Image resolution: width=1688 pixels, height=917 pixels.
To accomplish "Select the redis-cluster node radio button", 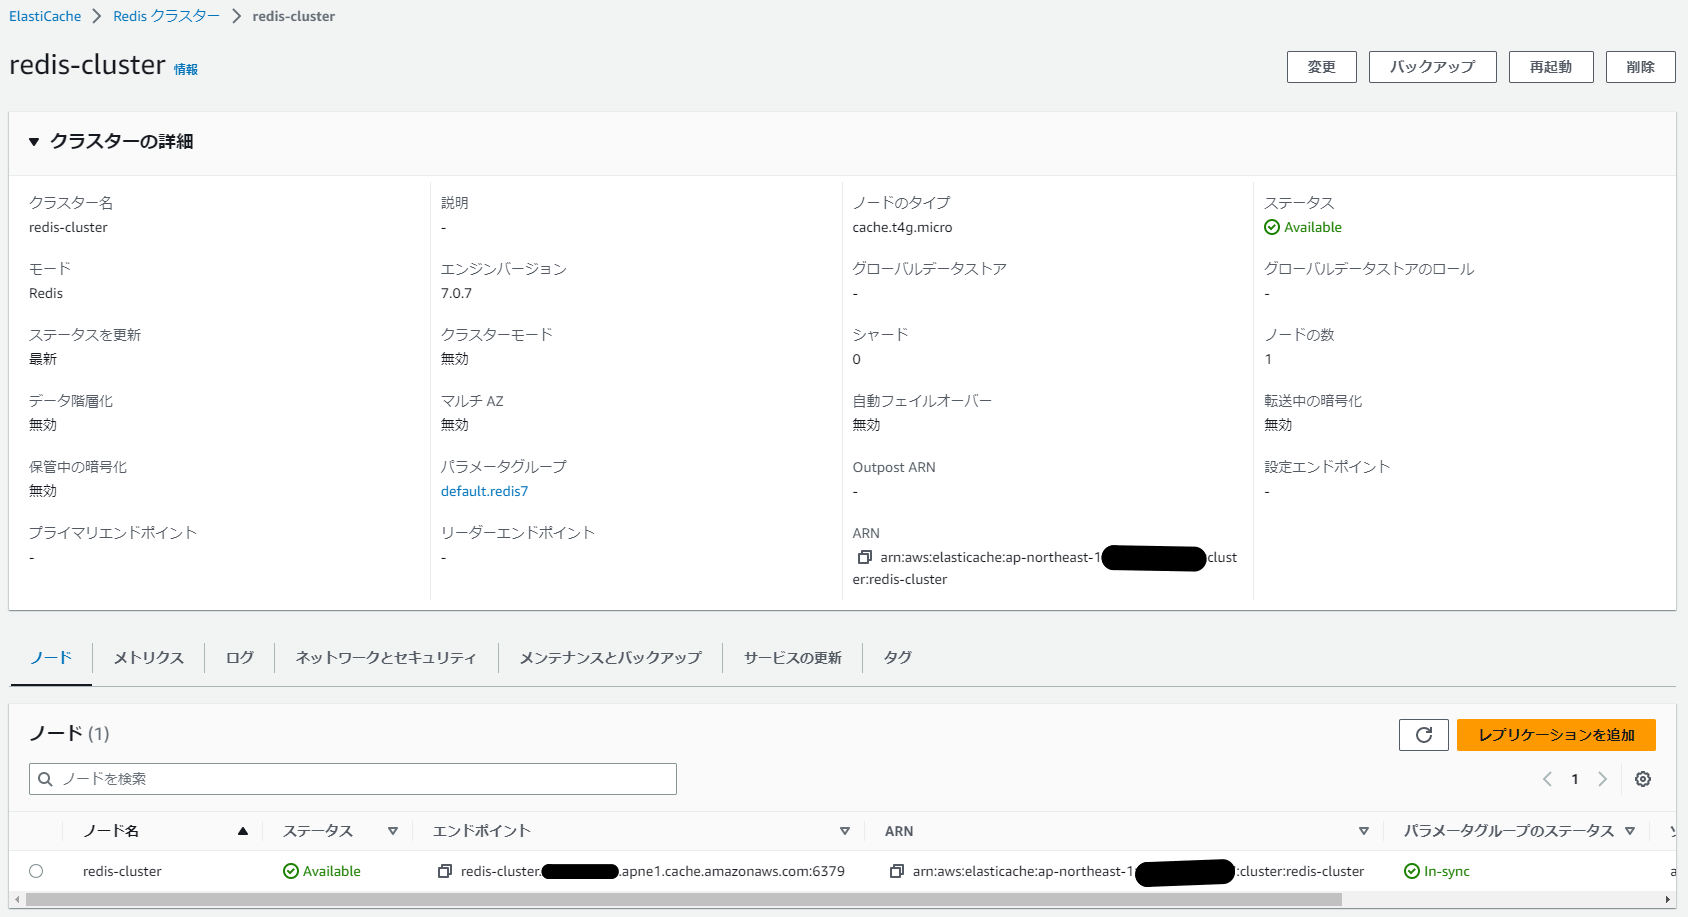I will click(x=37, y=871).
